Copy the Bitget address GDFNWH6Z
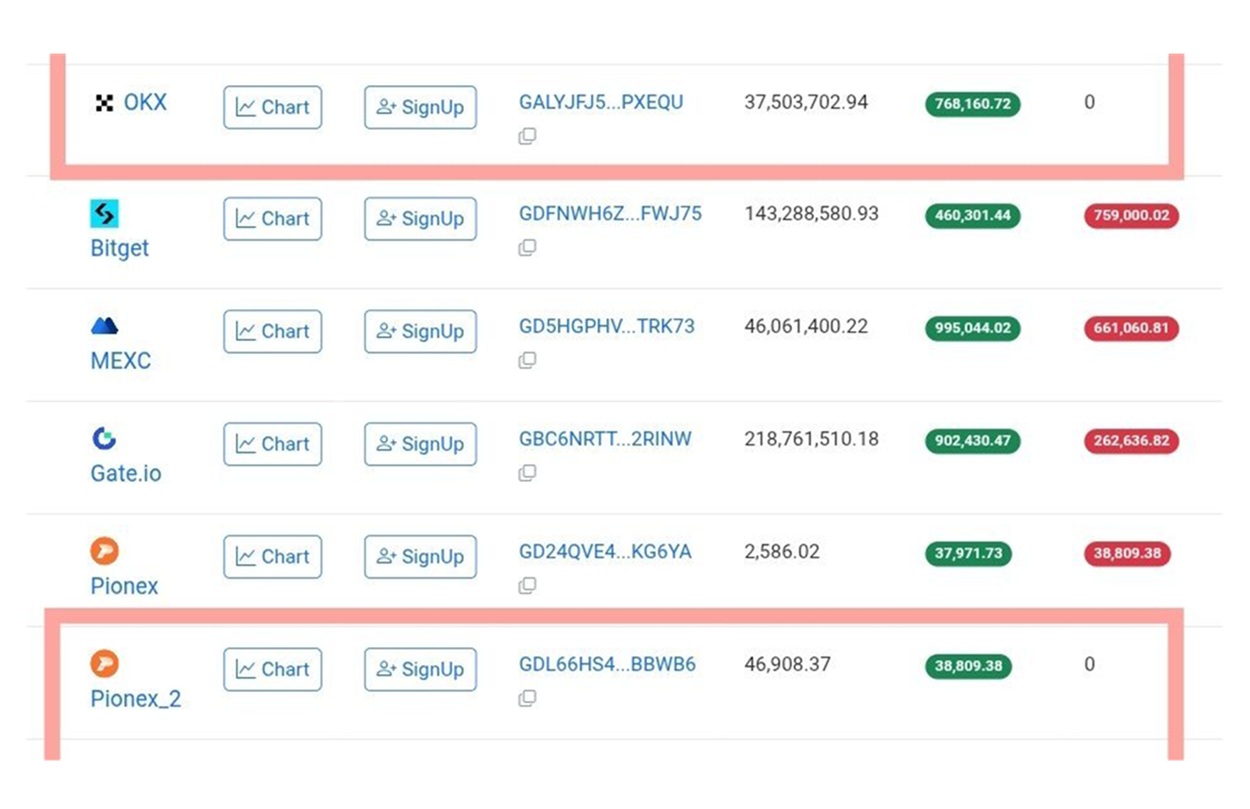Image resolution: width=1250 pixels, height=809 pixels. (x=527, y=247)
